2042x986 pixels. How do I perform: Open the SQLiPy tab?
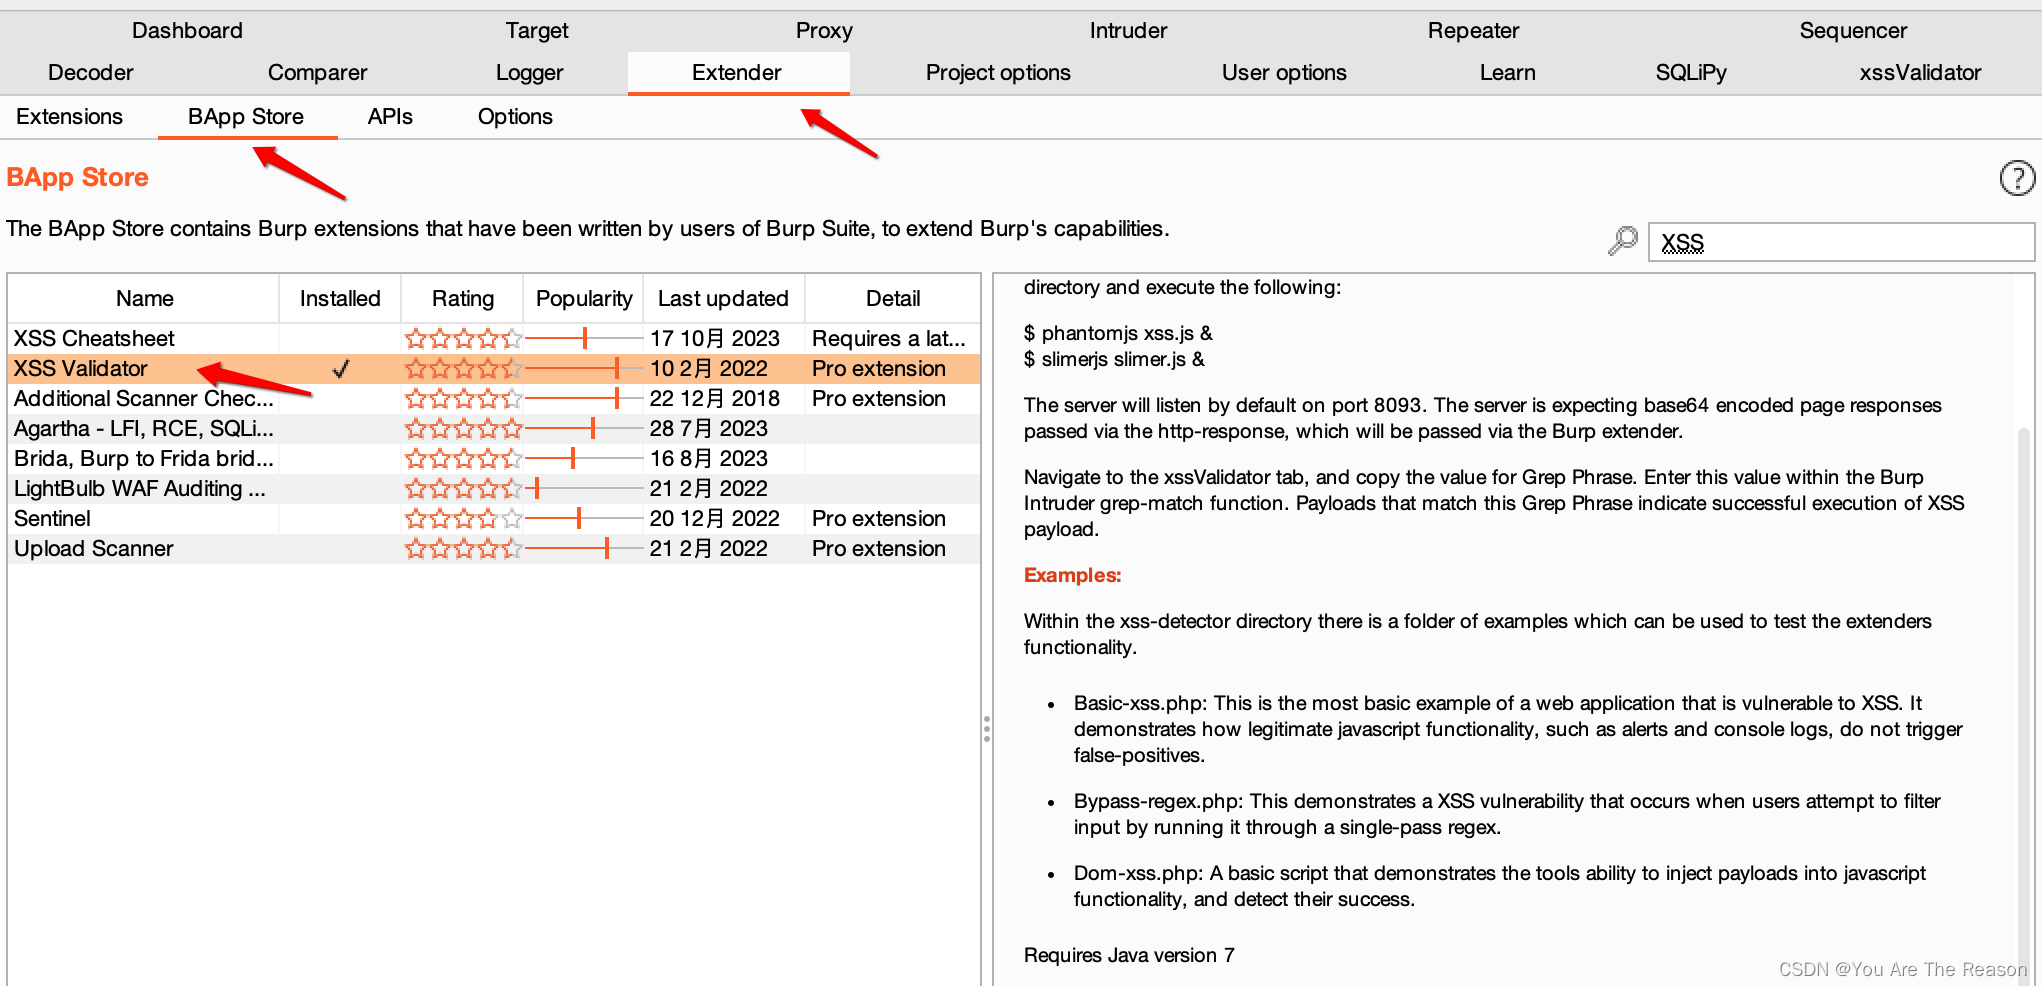(1691, 73)
